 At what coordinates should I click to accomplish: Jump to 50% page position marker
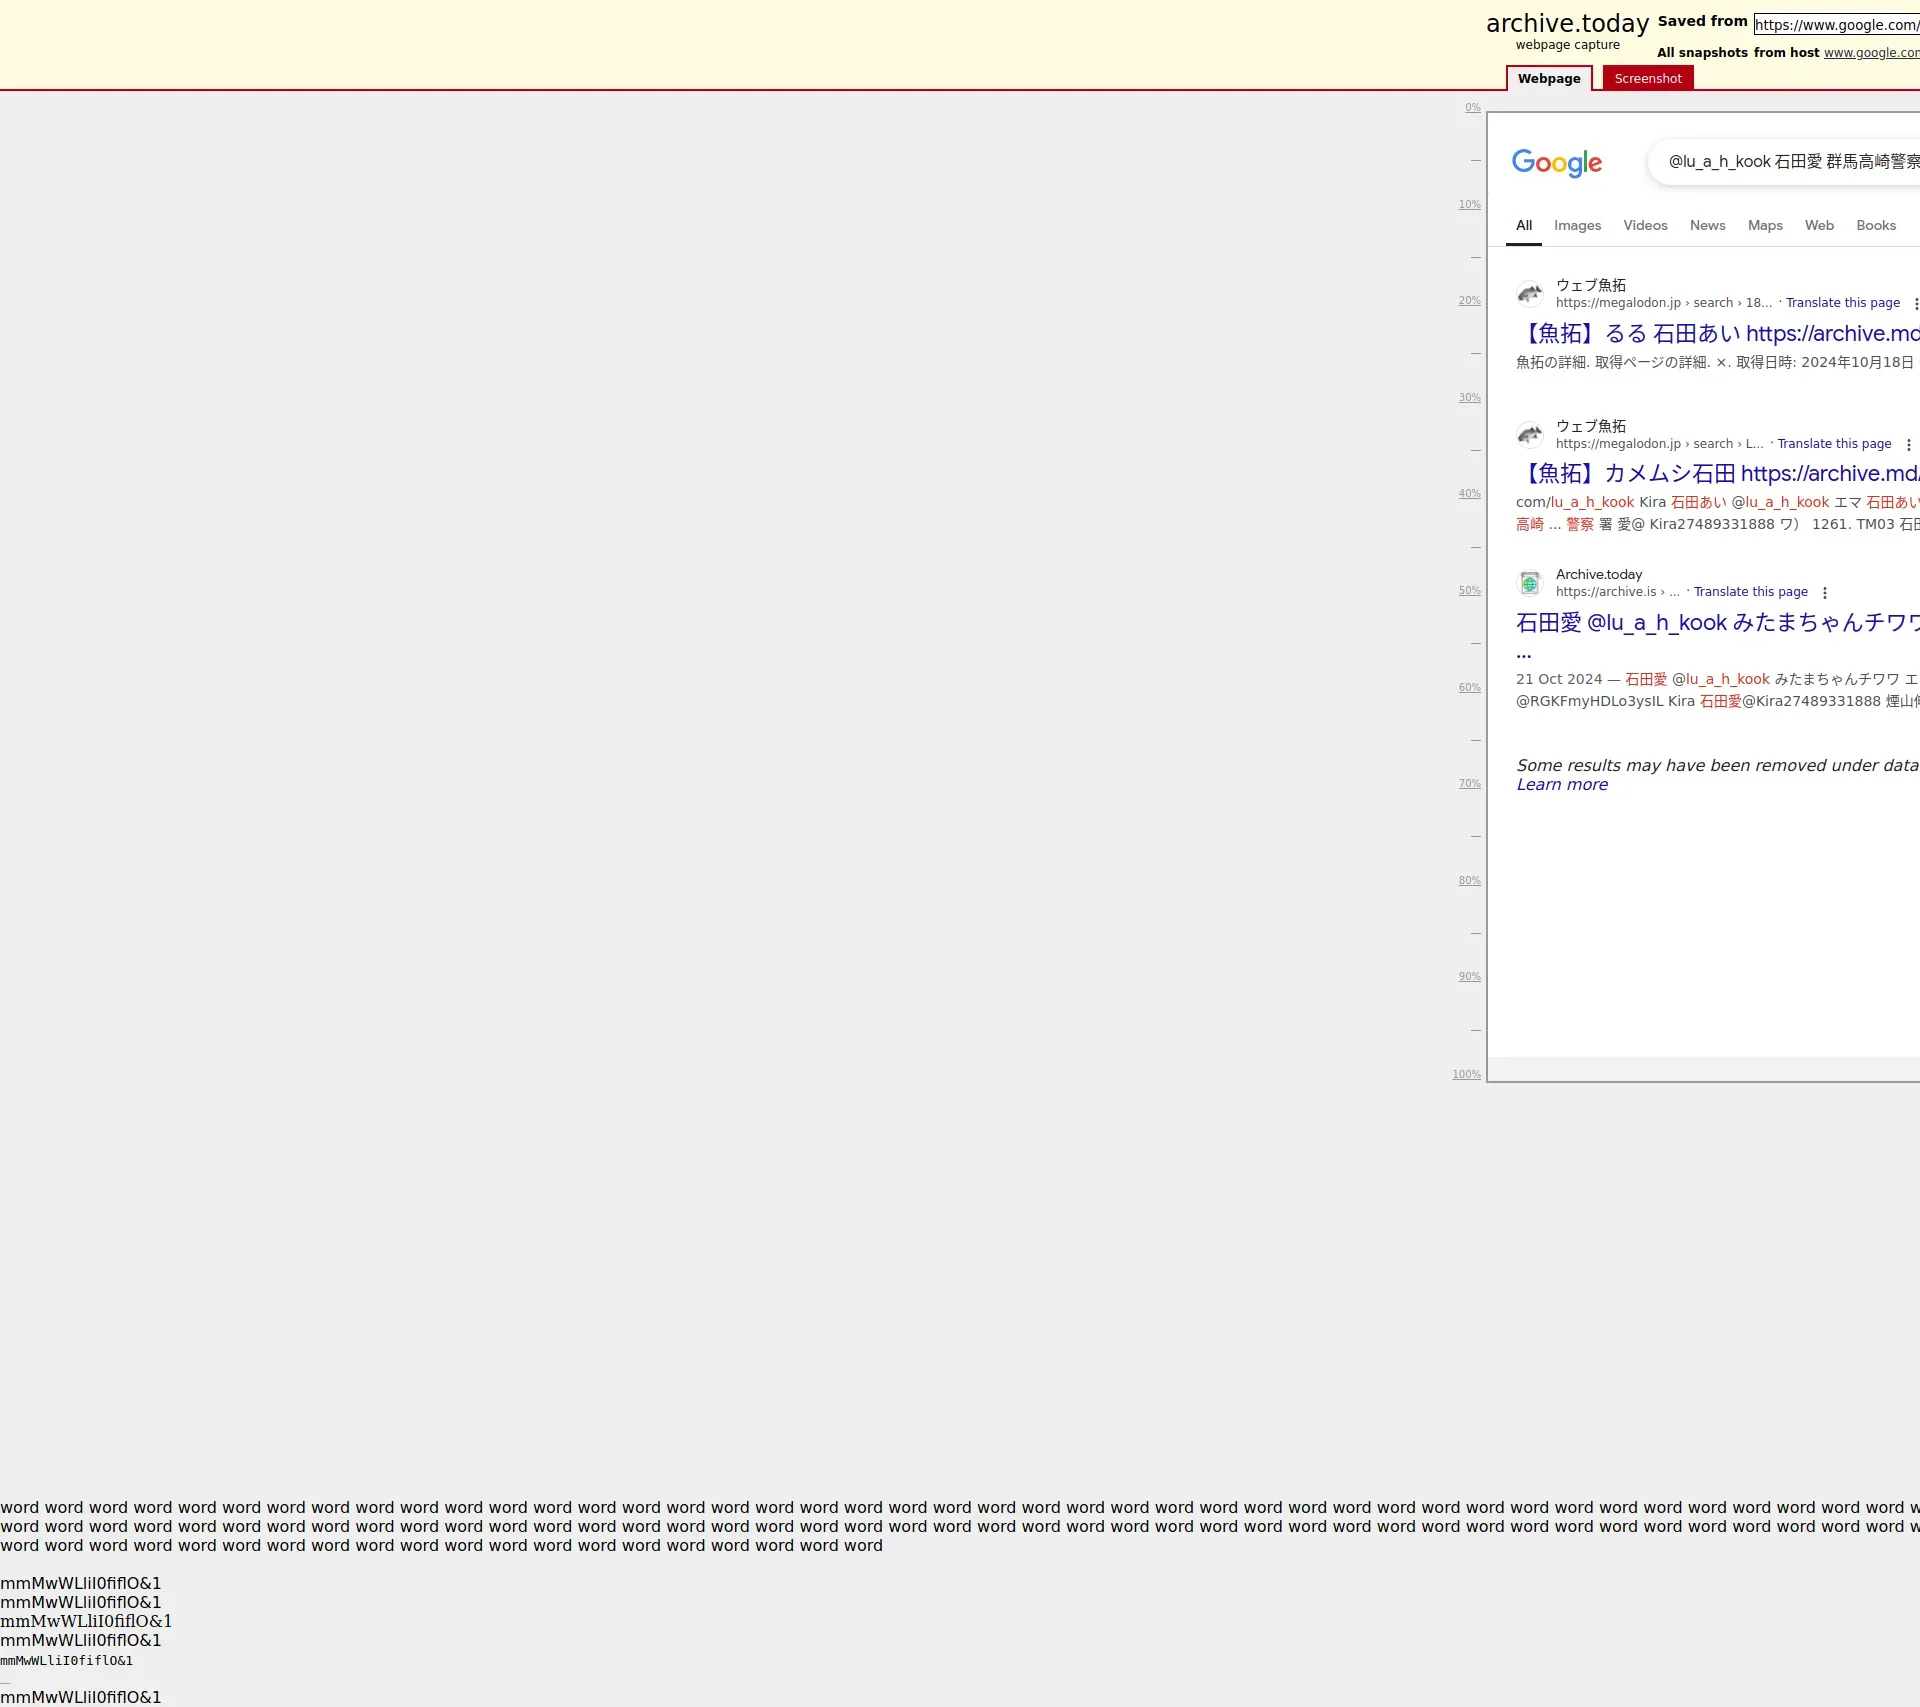[1469, 591]
